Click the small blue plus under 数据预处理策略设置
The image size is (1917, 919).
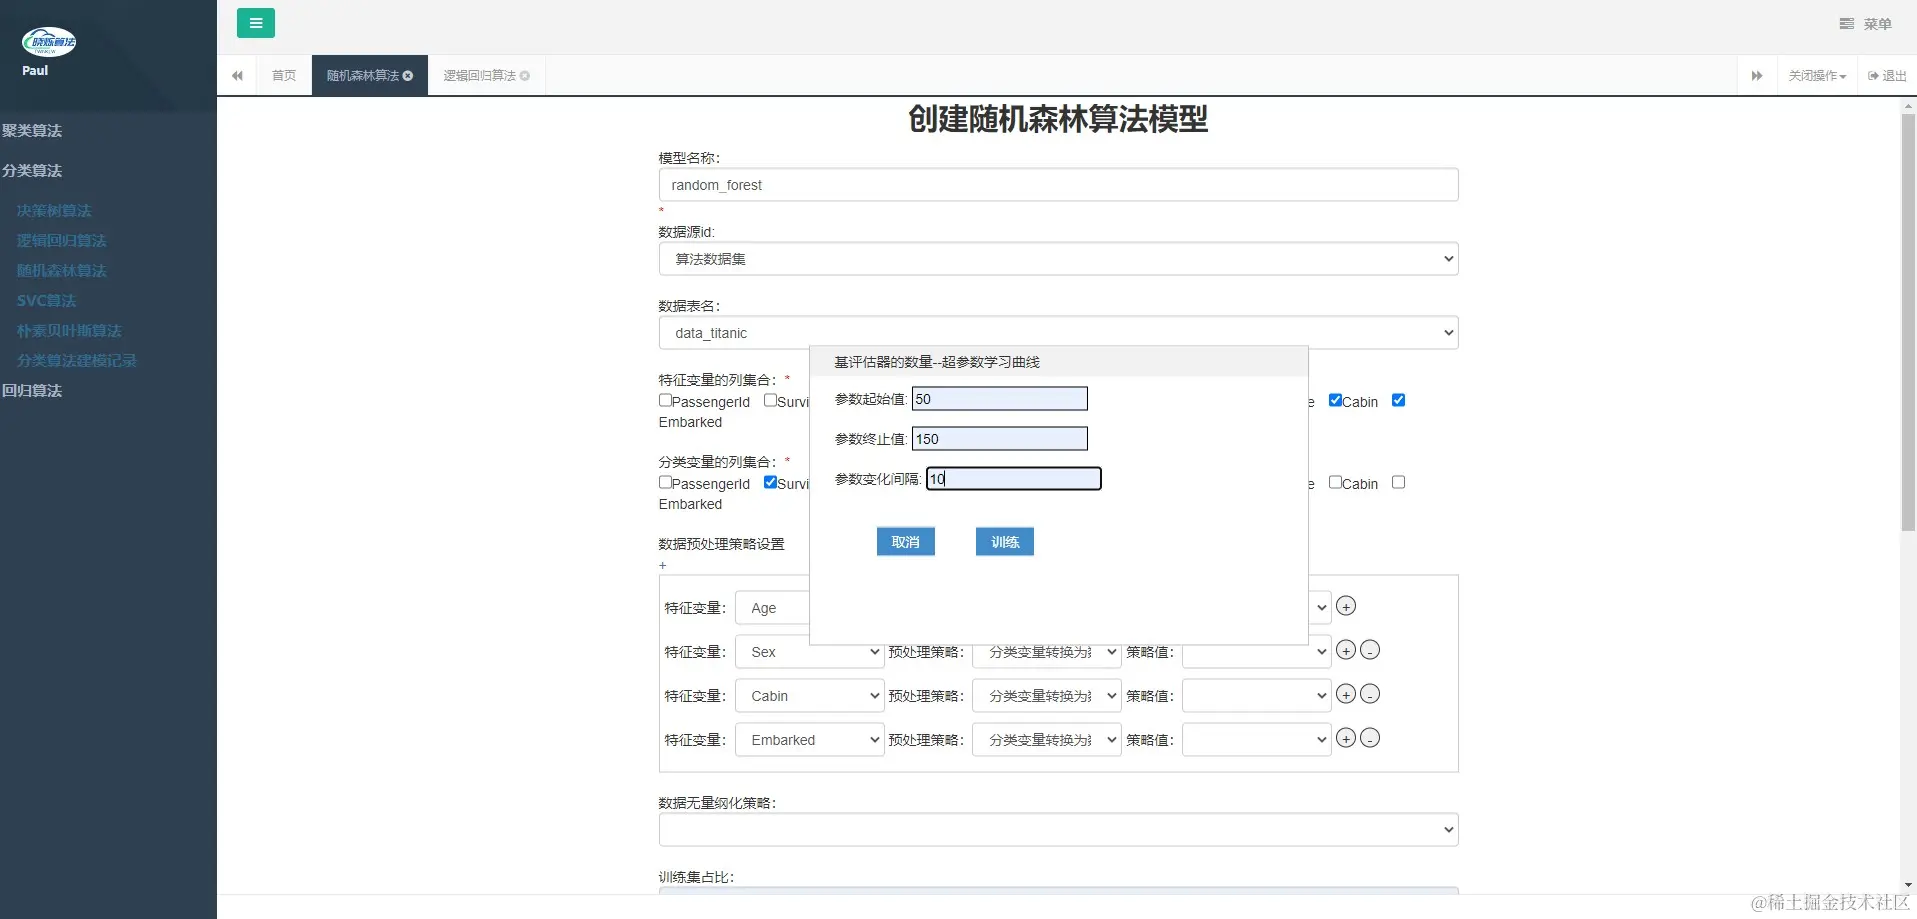662,566
